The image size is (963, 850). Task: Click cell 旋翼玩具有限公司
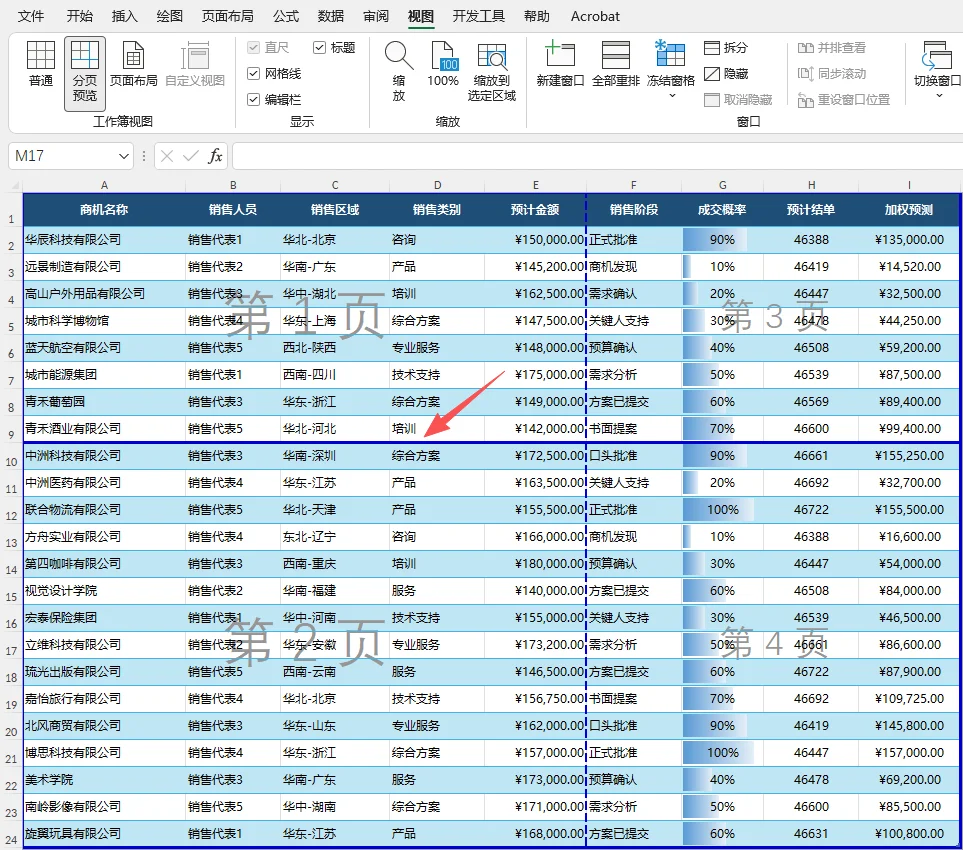pos(104,833)
